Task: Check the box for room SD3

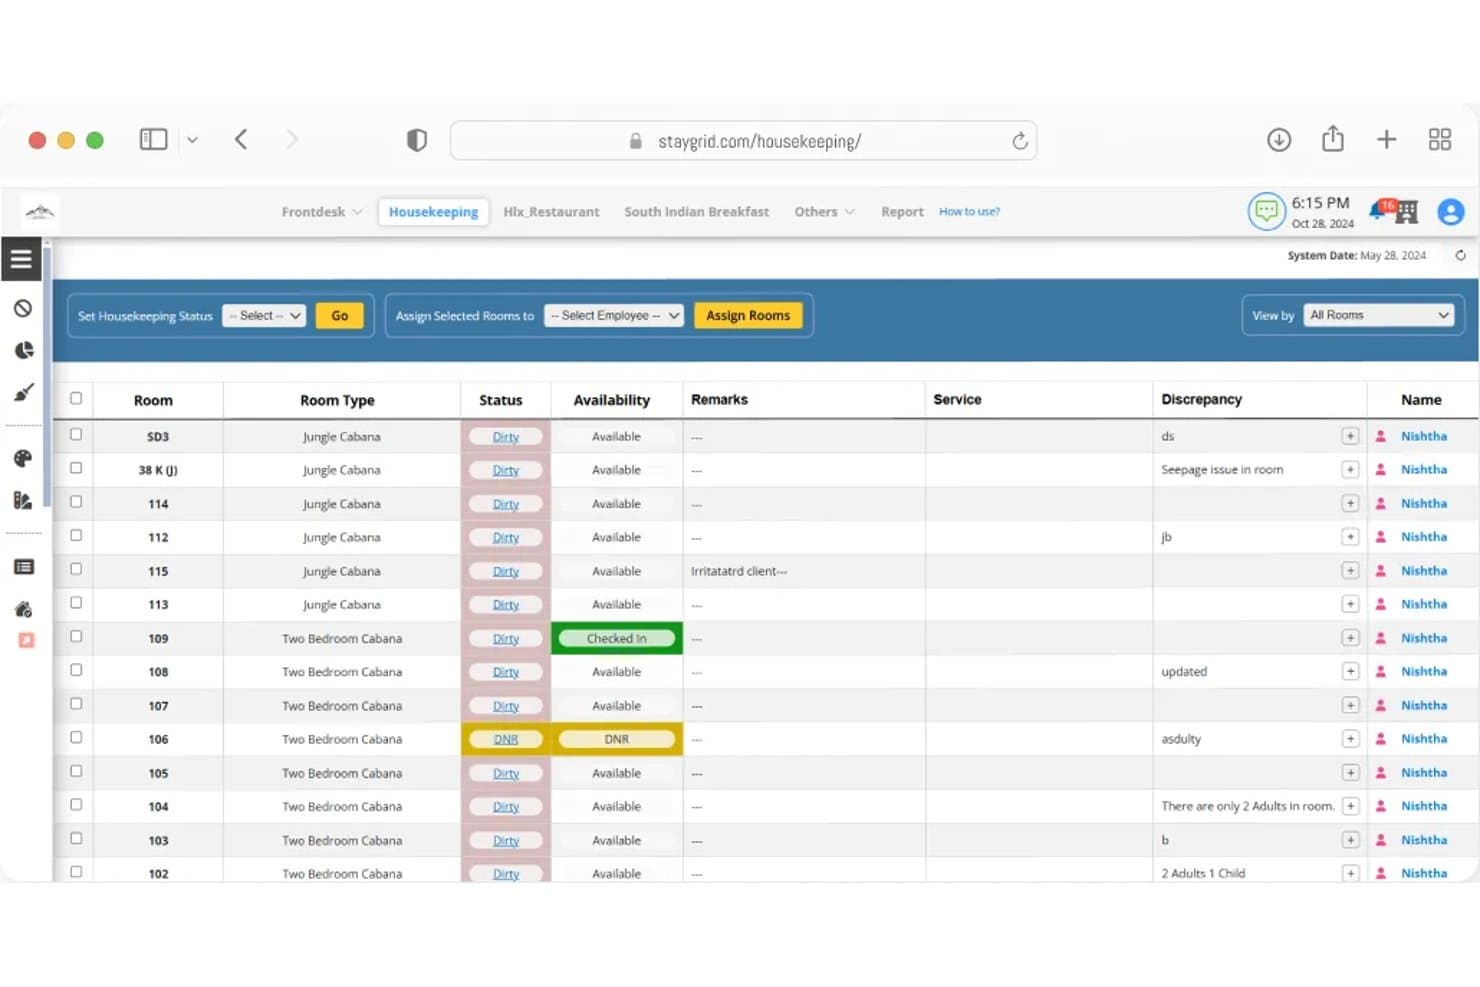Action: coord(76,435)
